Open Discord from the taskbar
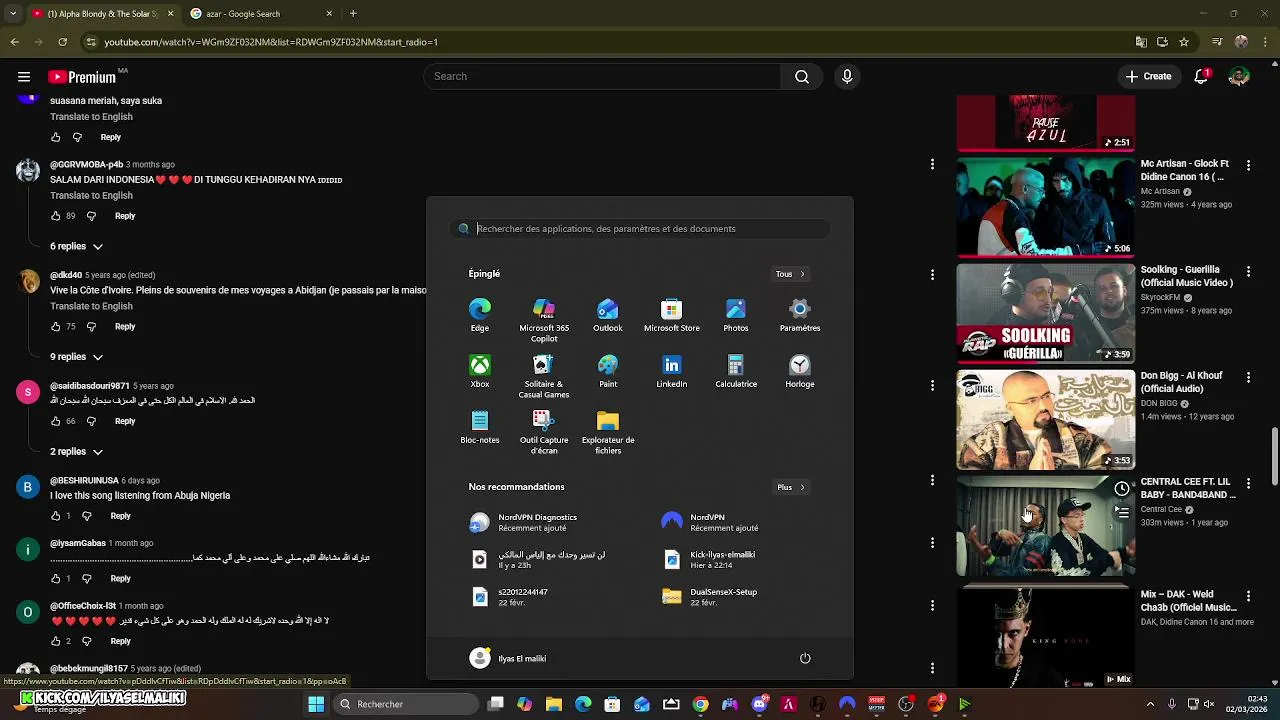The height and width of the screenshot is (720, 1280). pyautogui.click(x=759, y=704)
